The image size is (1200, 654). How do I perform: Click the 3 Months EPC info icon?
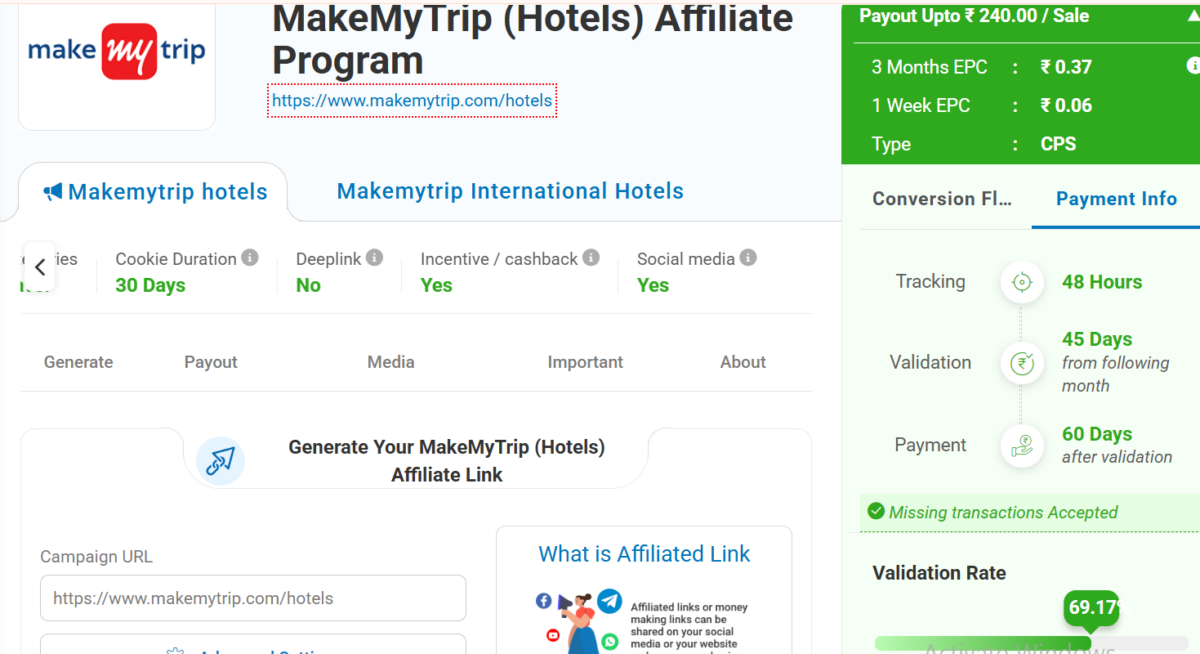point(1192,66)
